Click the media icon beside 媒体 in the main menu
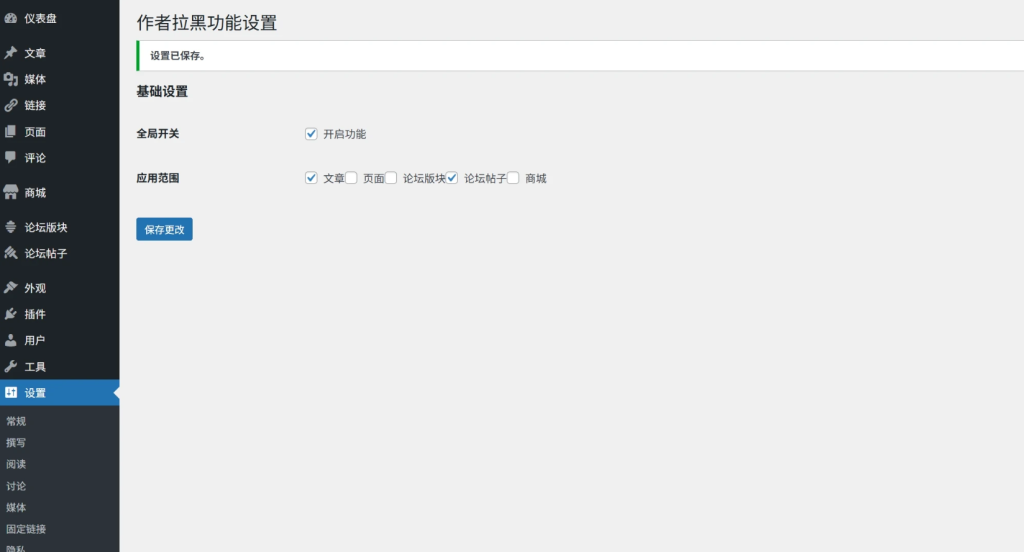The image size is (1024, 552). pyautogui.click(x=10, y=79)
